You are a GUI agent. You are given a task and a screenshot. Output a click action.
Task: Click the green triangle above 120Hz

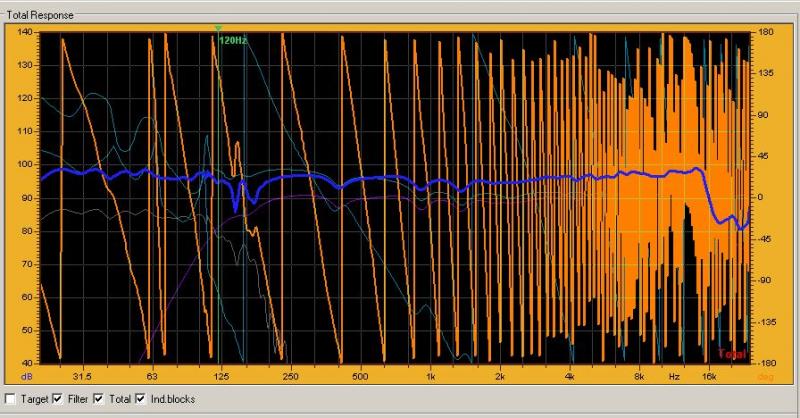218,28
